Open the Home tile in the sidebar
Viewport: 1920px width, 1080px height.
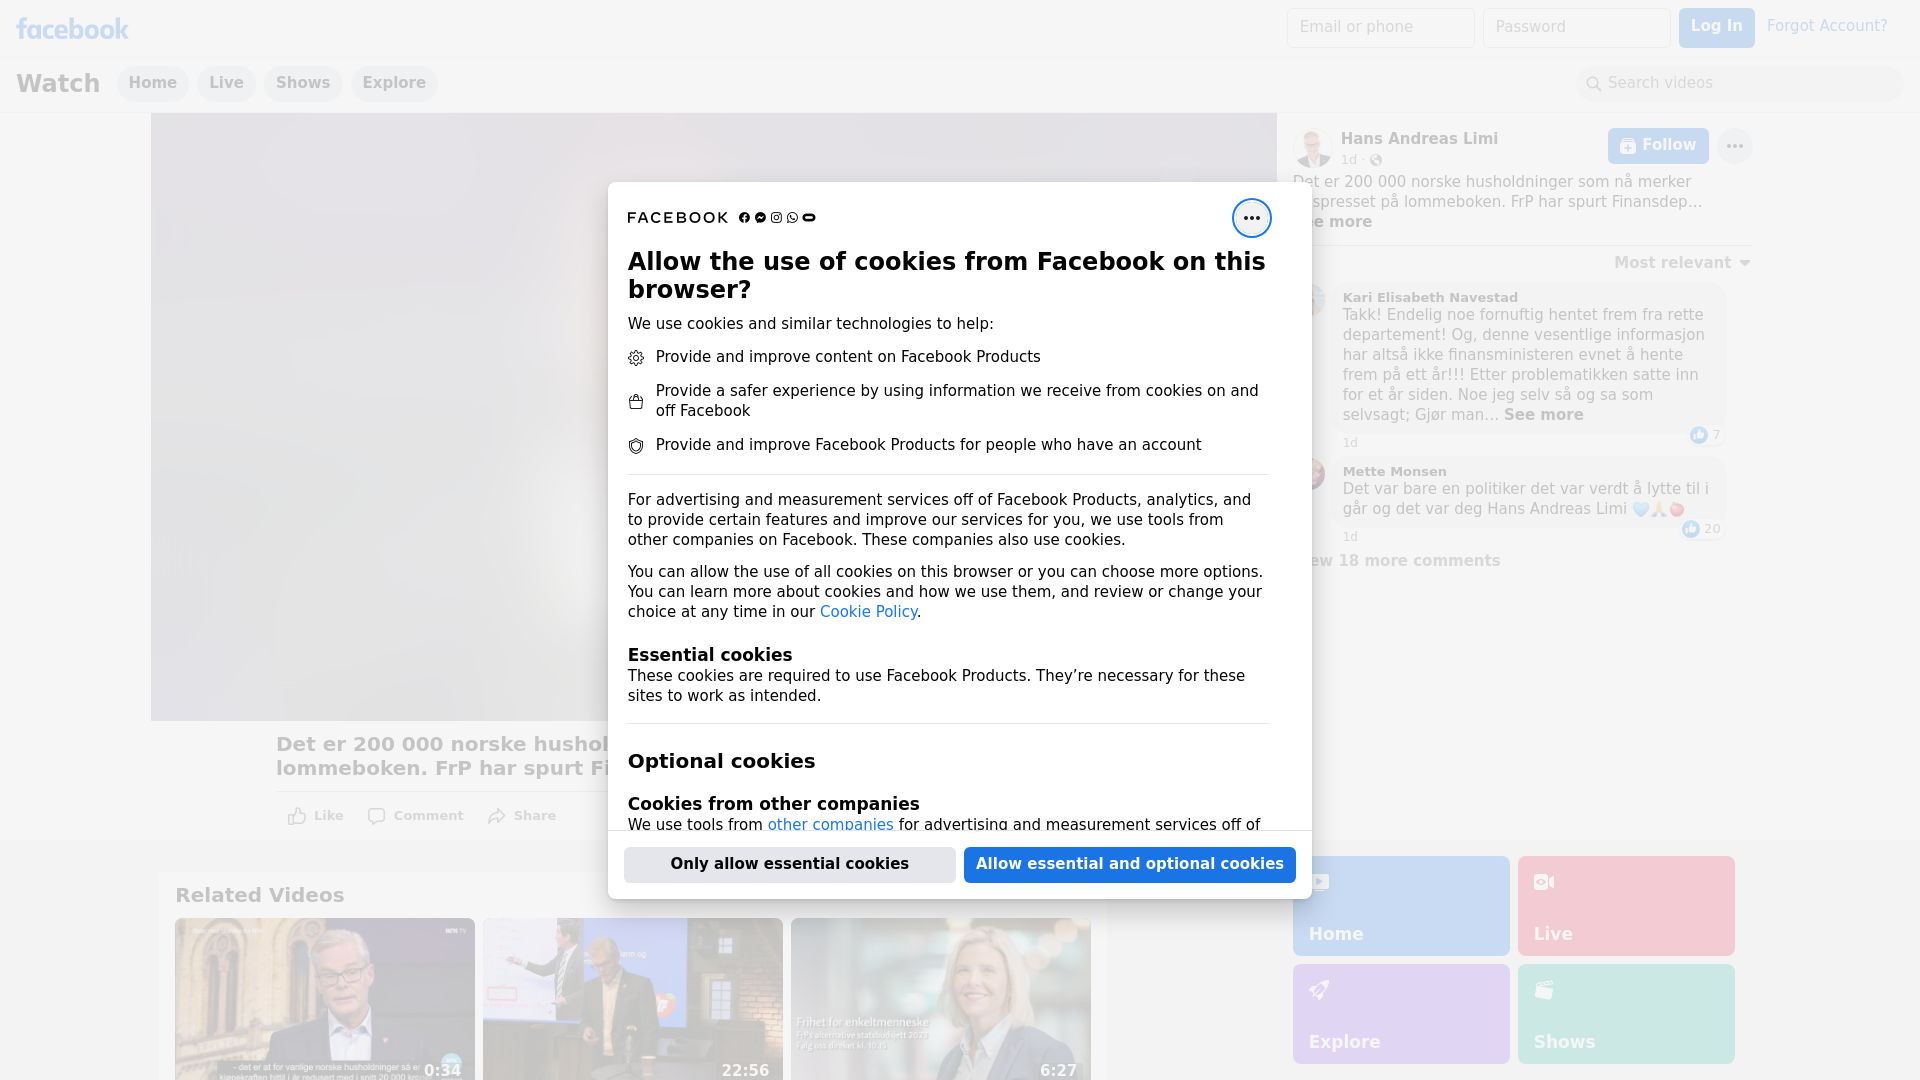pos(1400,906)
